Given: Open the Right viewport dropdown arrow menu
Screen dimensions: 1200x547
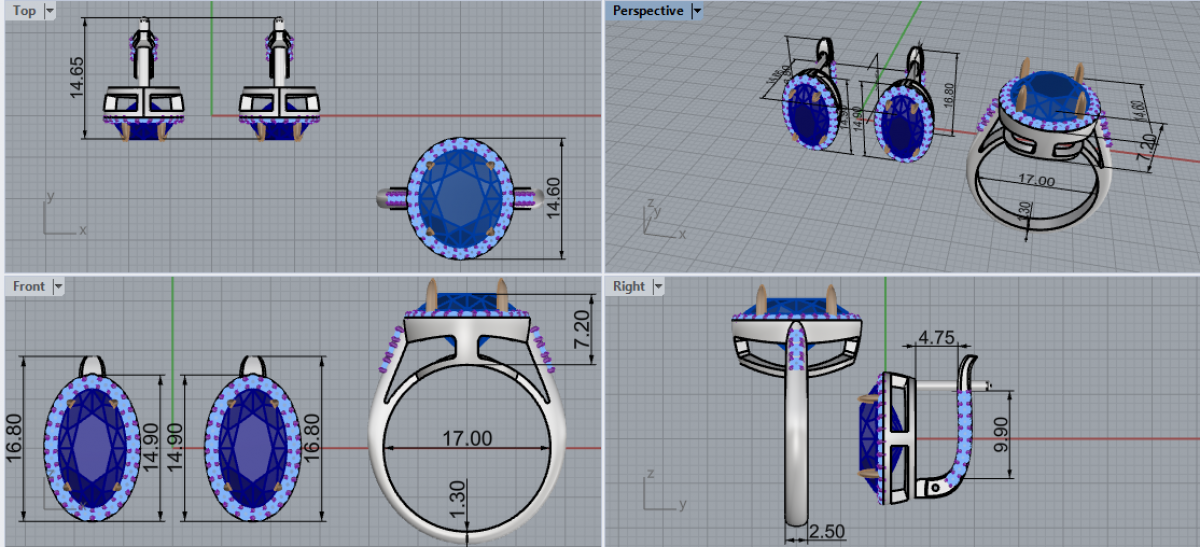Looking at the screenshot, I should (657, 286).
